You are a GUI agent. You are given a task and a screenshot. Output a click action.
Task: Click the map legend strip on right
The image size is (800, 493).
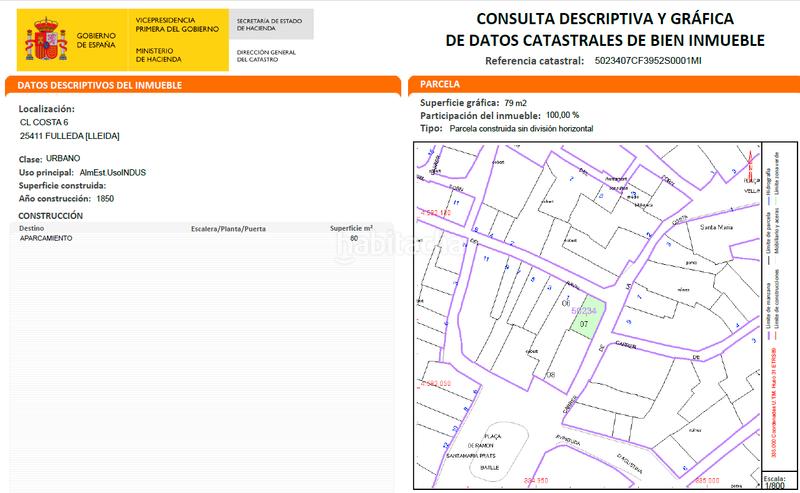tap(771, 300)
